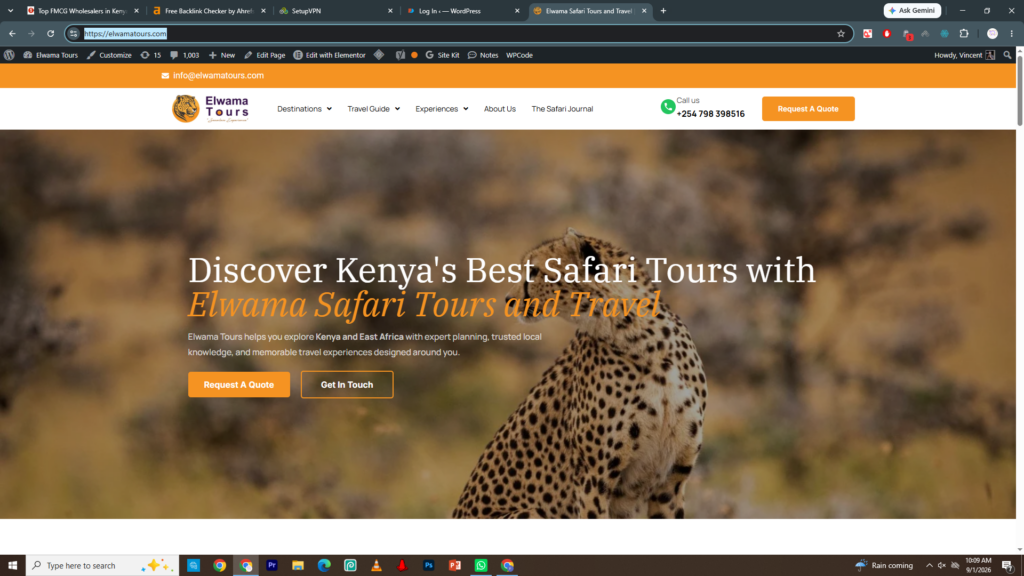Click the browser forward arrow
This screenshot has height=576, width=1024.
(x=31, y=33)
